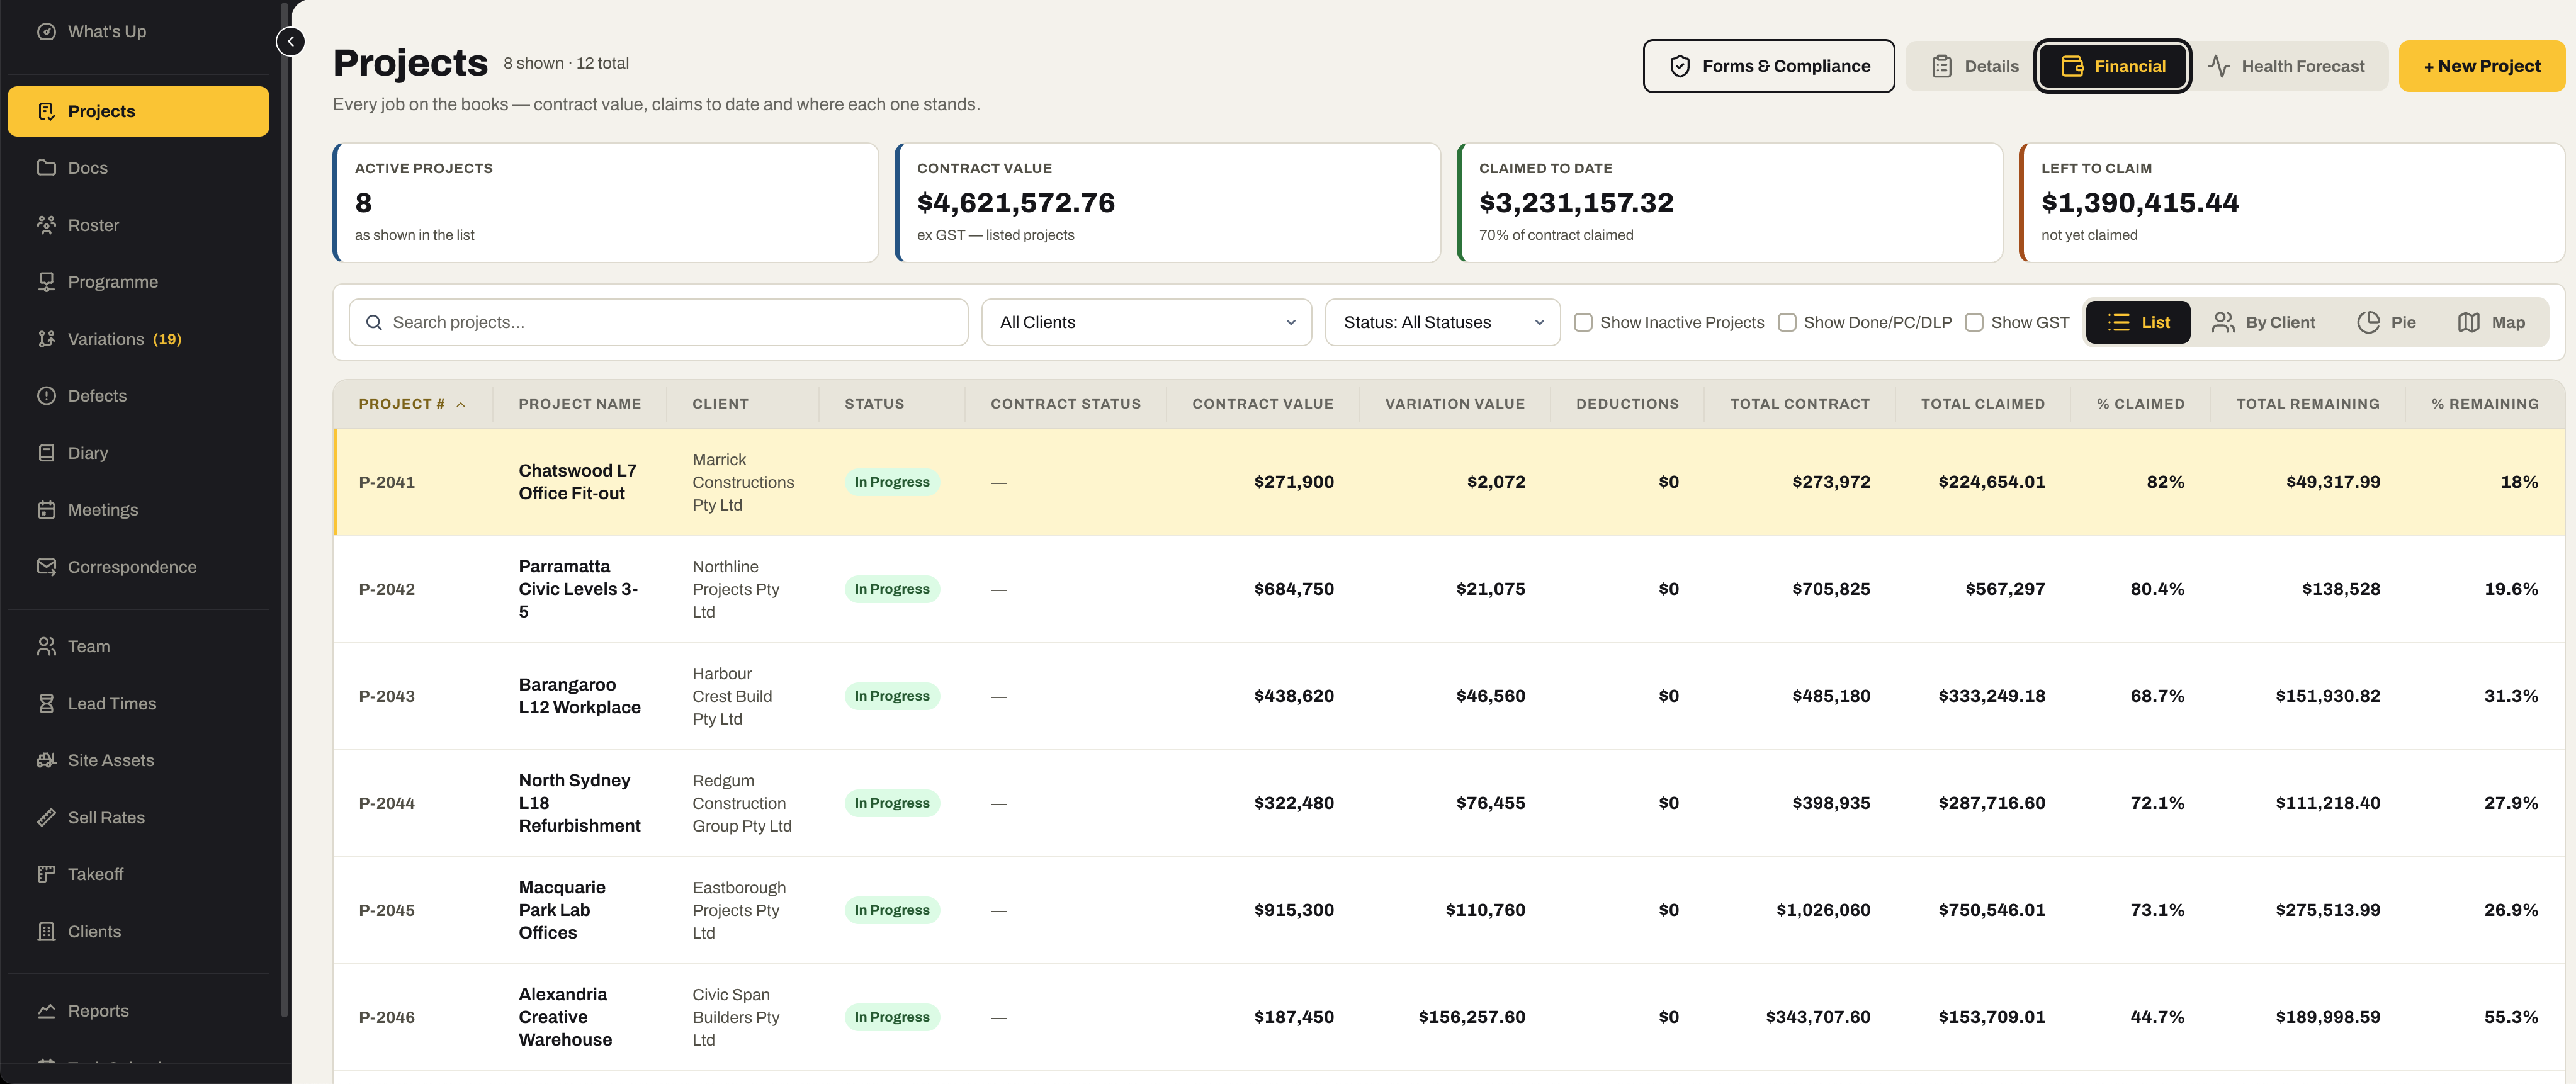Open the Takeoff section
Viewport: 2576px width, 1084px height.
coord(138,874)
